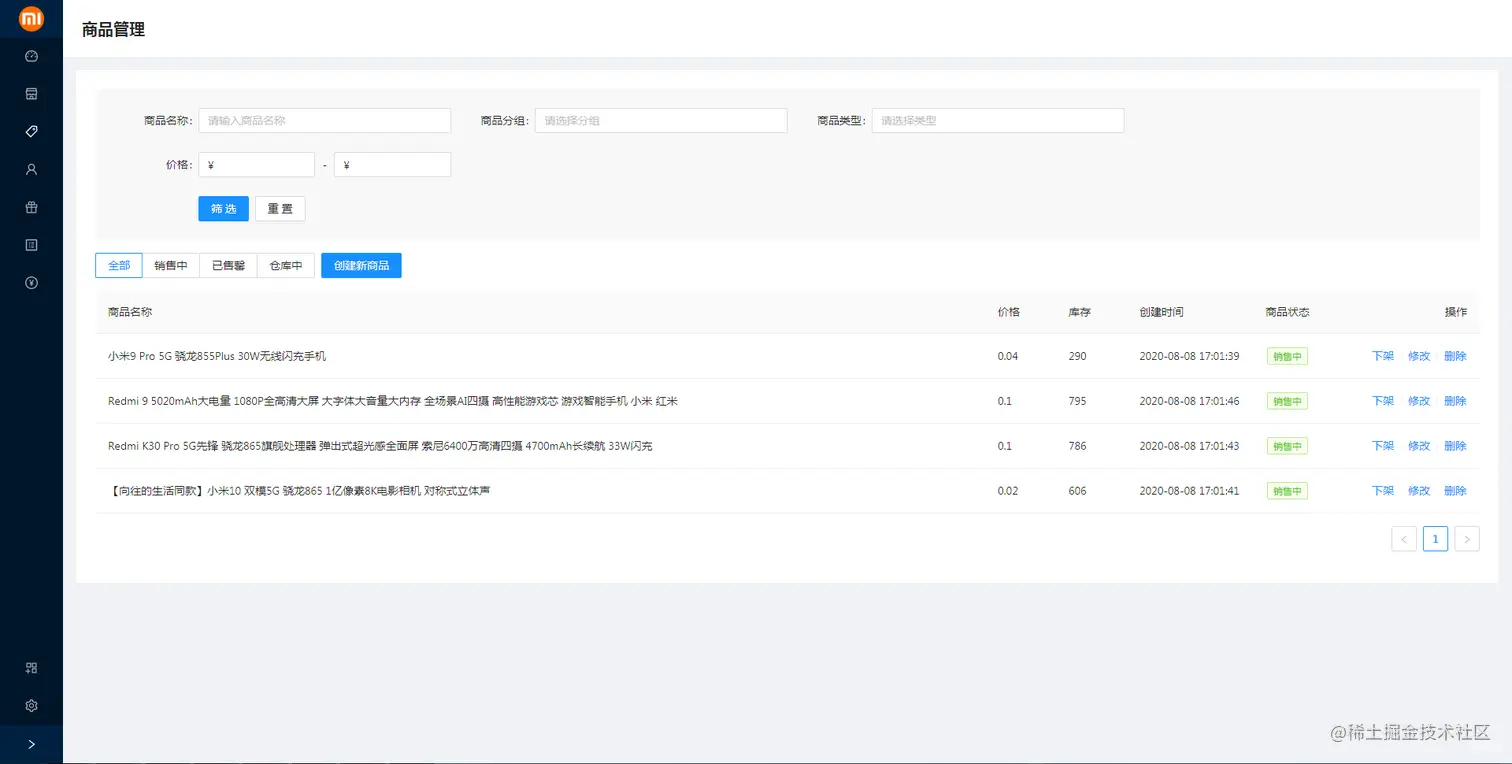Click timestamp 2020-08-08 17:01:46

point(1189,401)
